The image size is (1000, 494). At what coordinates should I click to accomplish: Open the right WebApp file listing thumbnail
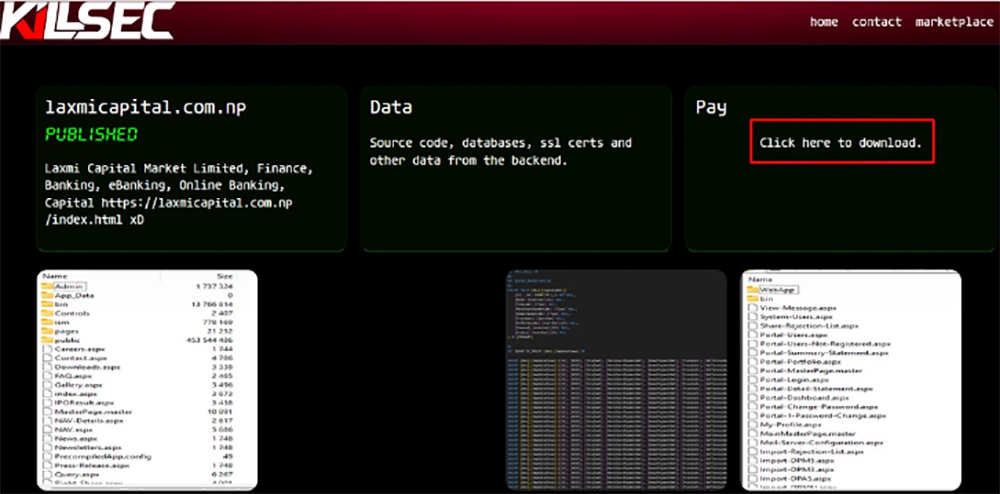tap(851, 381)
